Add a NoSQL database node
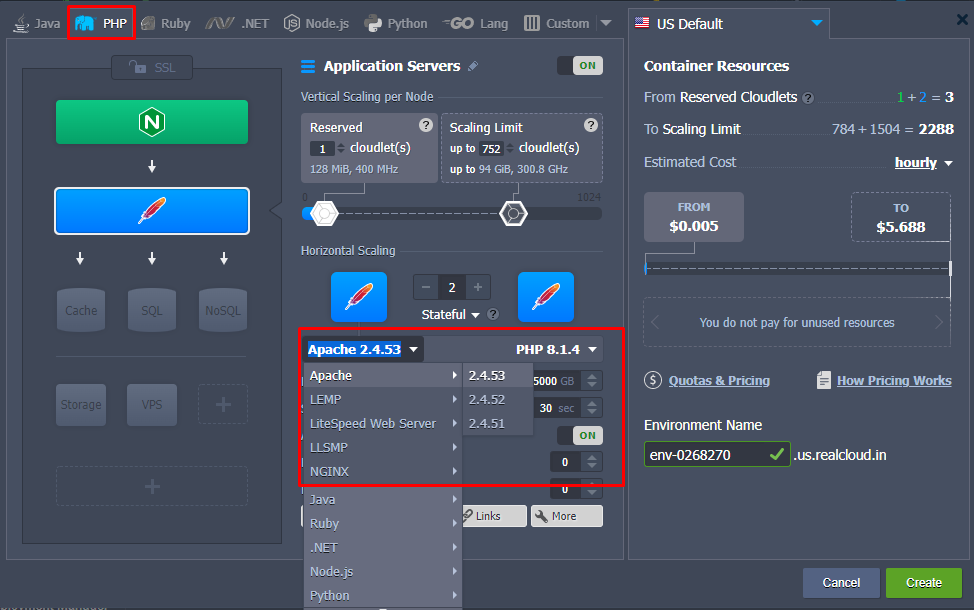974x610 pixels. click(x=222, y=310)
